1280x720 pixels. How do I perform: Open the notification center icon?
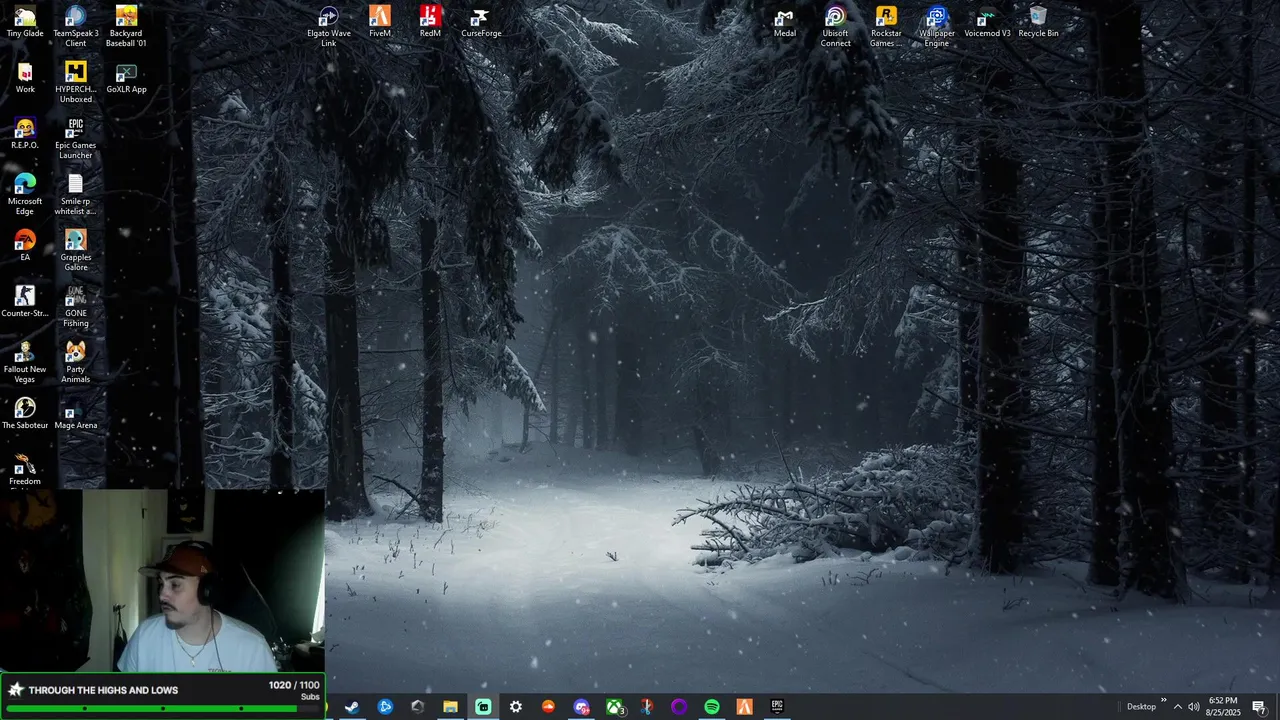point(1259,707)
